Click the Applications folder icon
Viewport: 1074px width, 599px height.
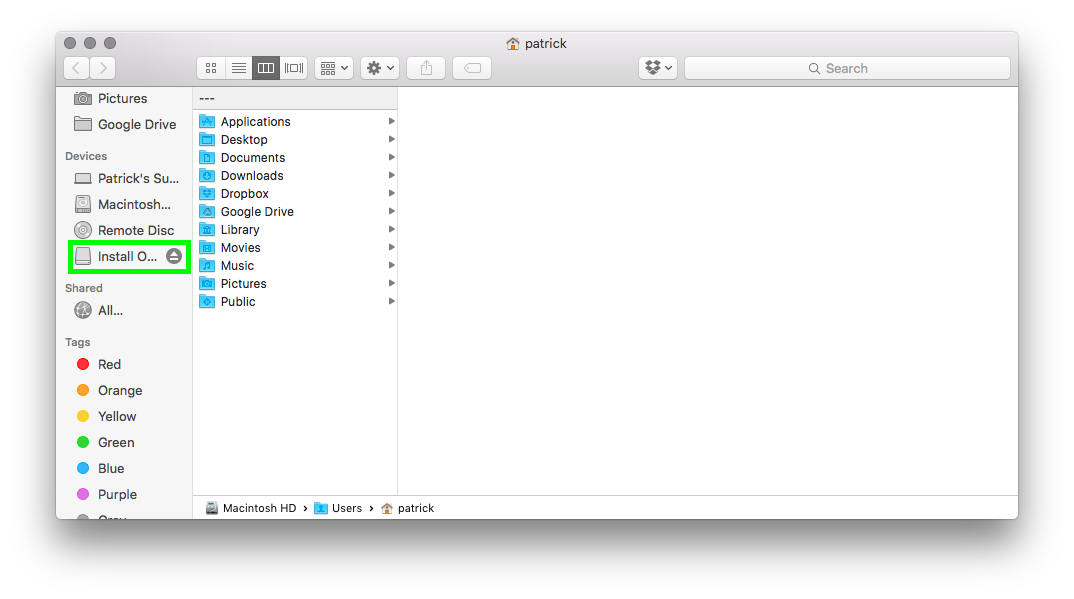(x=207, y=121)
